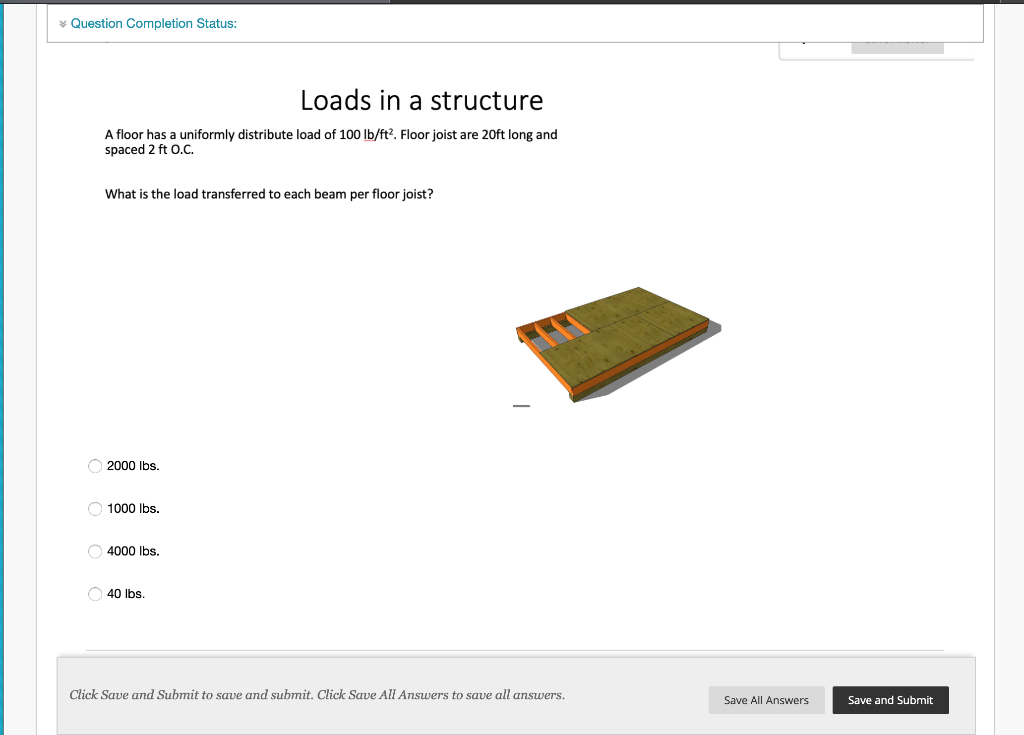This screenshot has width=1024, height=735.
Task: Click the floor structure diagram image
Action: click(615, 345)
